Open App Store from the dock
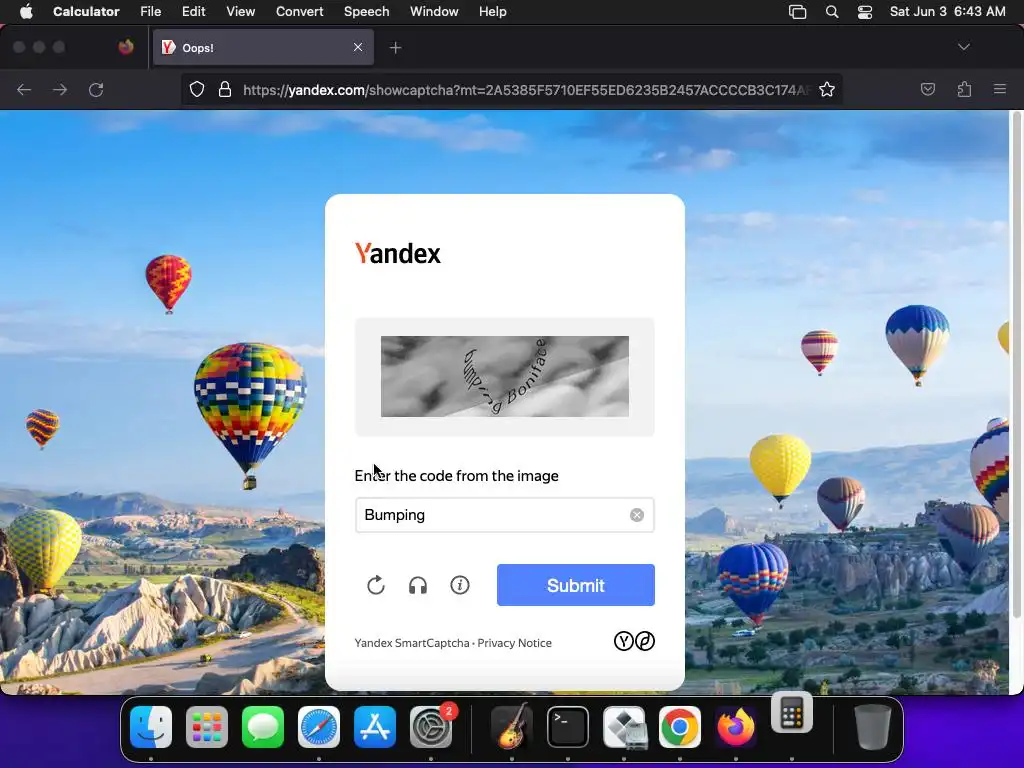The height and width of the screenshot is (768, 1024). (x=375, y=727)
